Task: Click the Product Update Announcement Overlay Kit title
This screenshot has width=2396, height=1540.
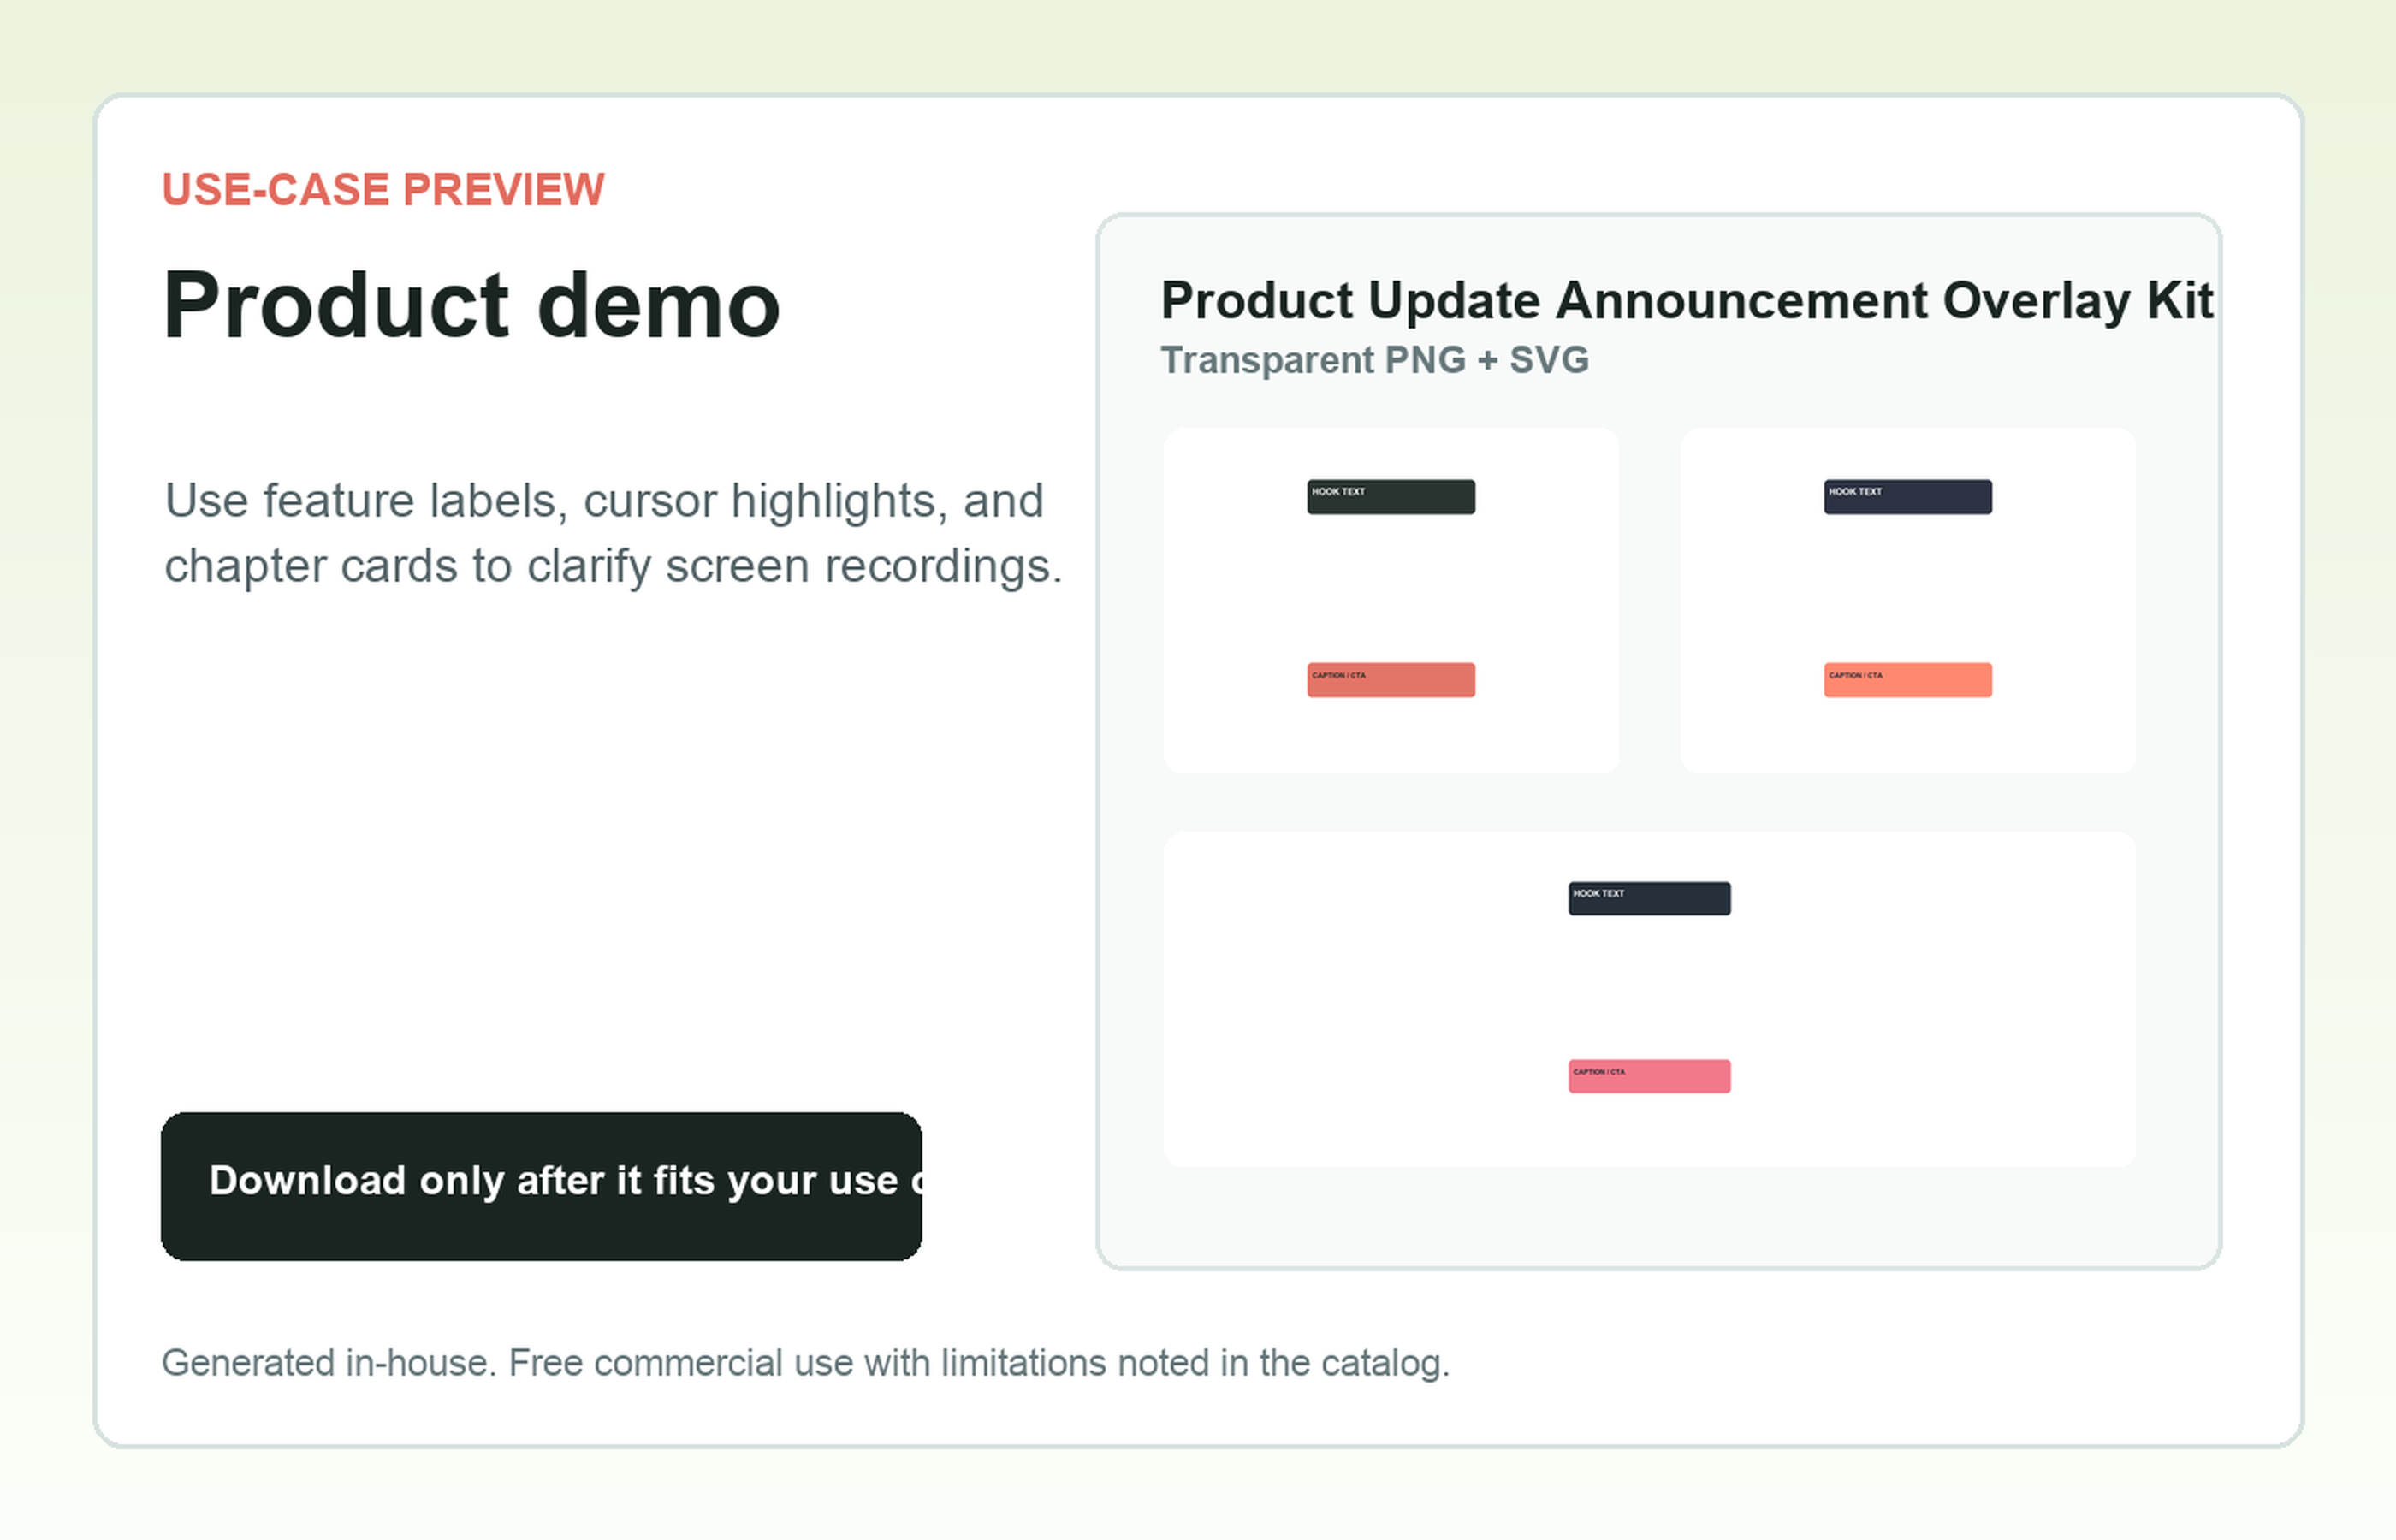Action: point(1687,301)
